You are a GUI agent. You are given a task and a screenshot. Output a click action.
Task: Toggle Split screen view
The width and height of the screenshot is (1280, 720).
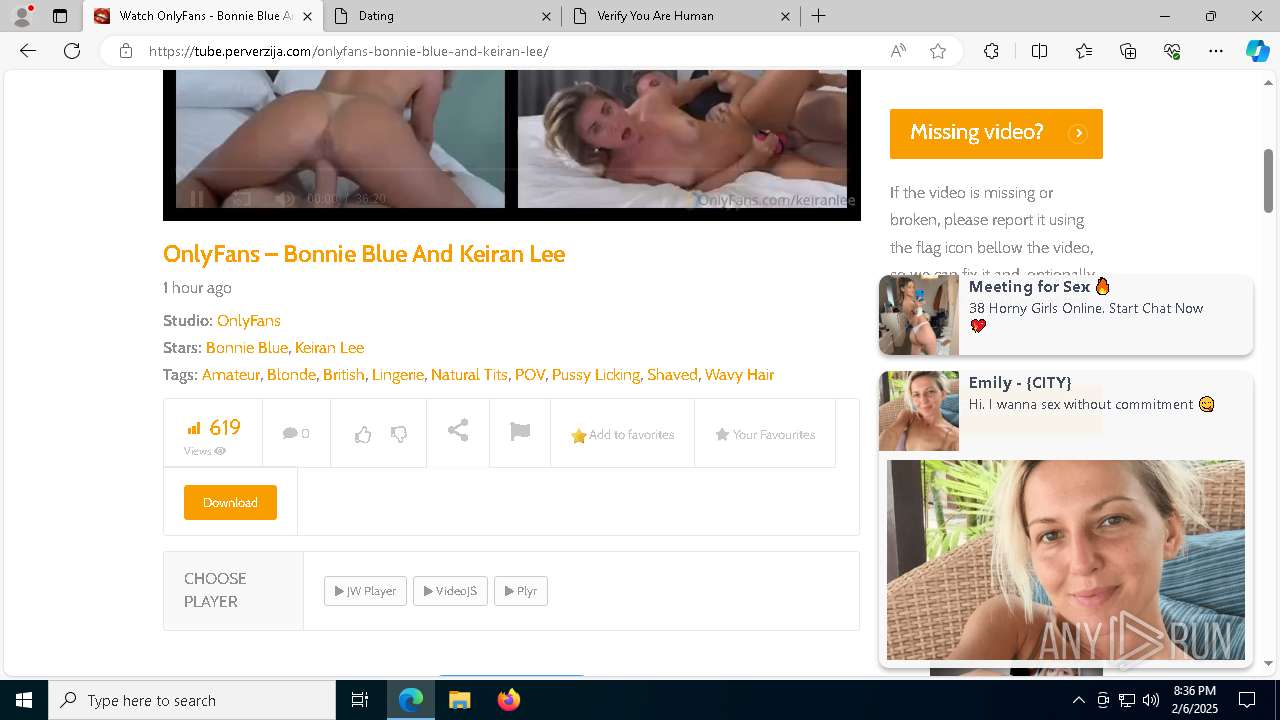coord(1039,51)
